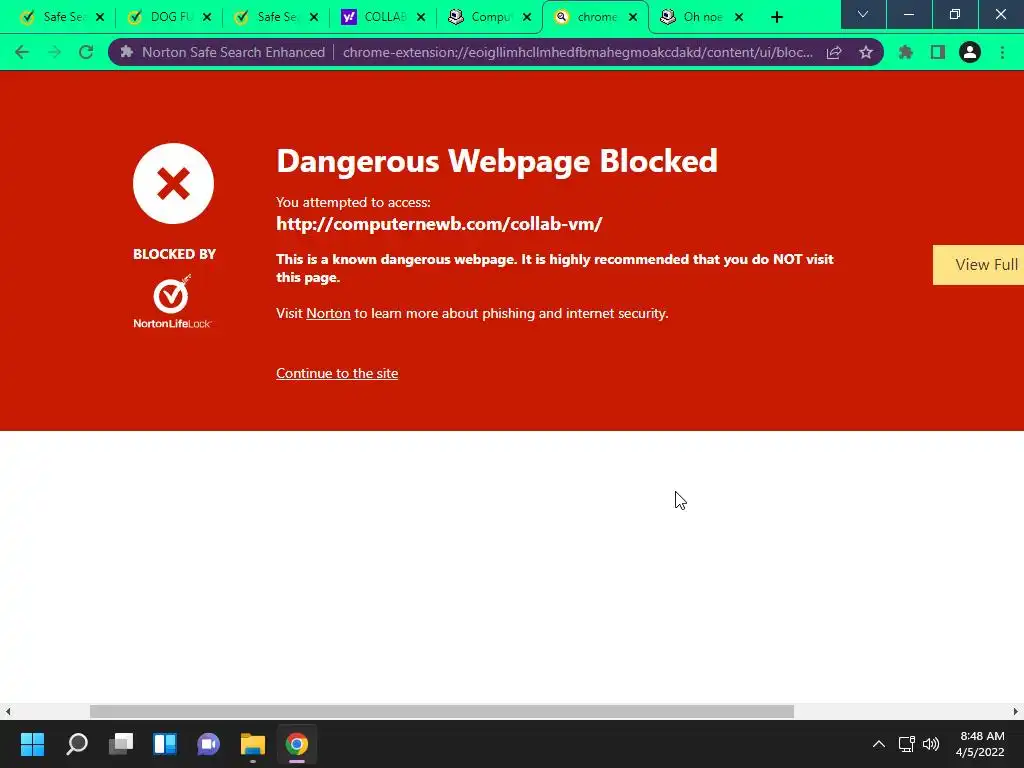Image resolution: width=1024 pixels, height=768 pixels.
Task: Click the Continue to the site link
Action: (x=337, y=374)
